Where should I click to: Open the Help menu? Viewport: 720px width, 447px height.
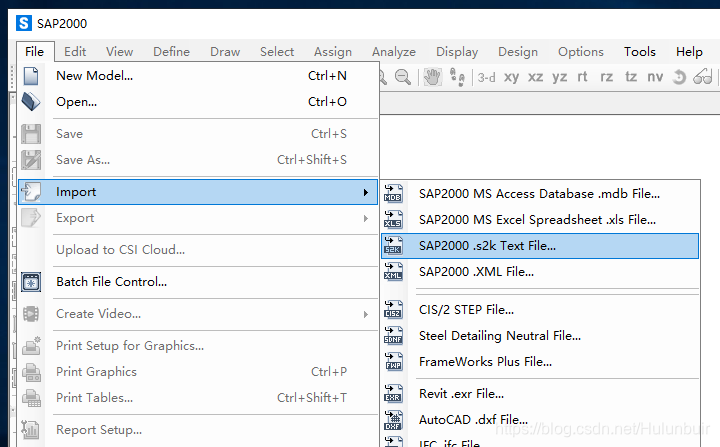(689, 52)
